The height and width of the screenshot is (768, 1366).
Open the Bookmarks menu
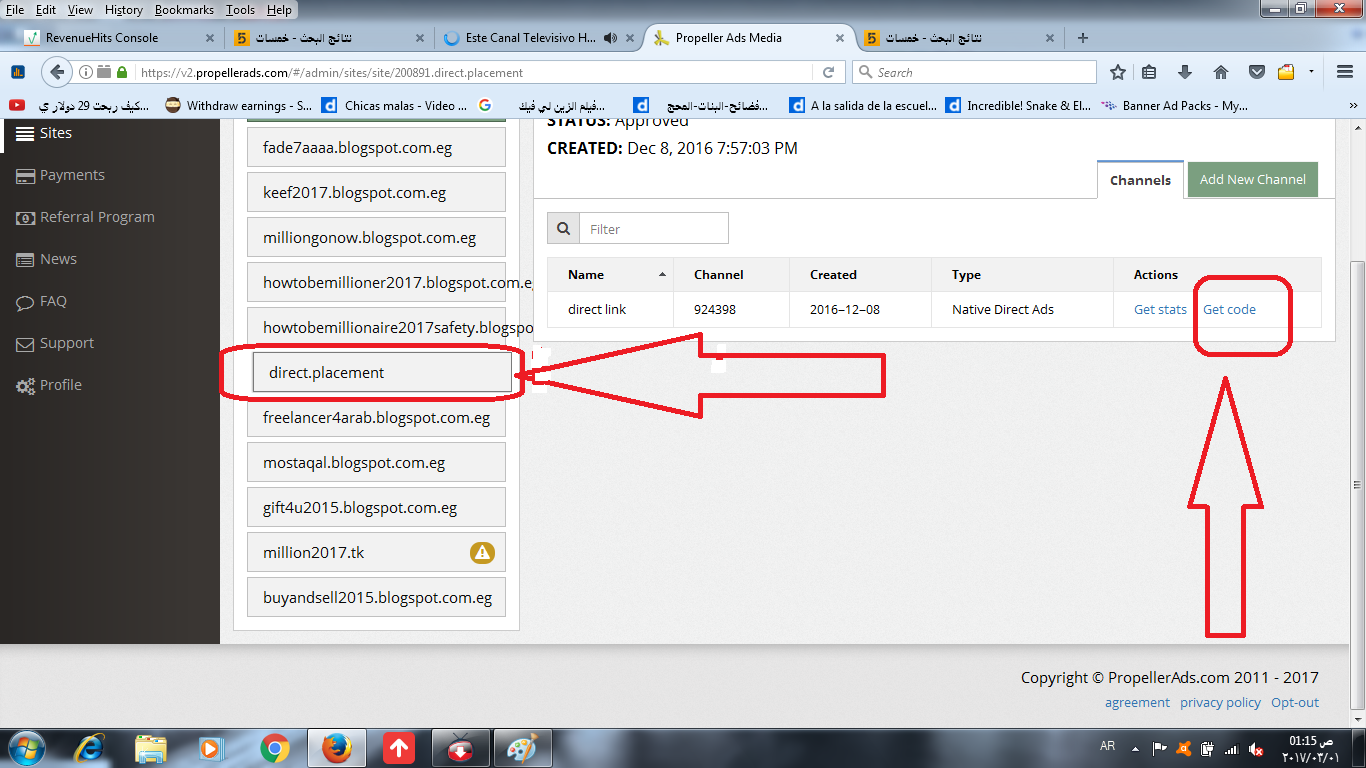pos(185,10)
